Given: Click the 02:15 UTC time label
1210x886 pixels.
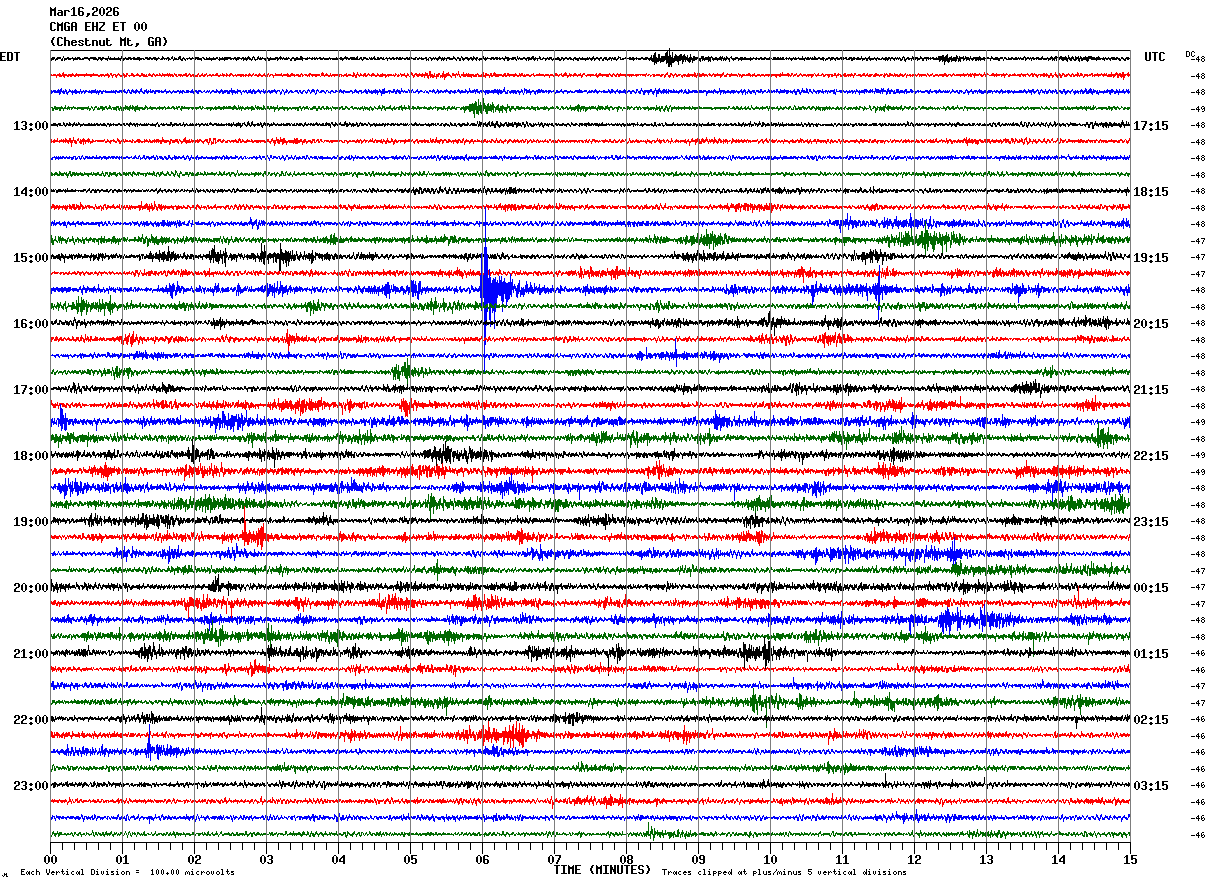Looking at the screenshot, I should coord(1151,719).
